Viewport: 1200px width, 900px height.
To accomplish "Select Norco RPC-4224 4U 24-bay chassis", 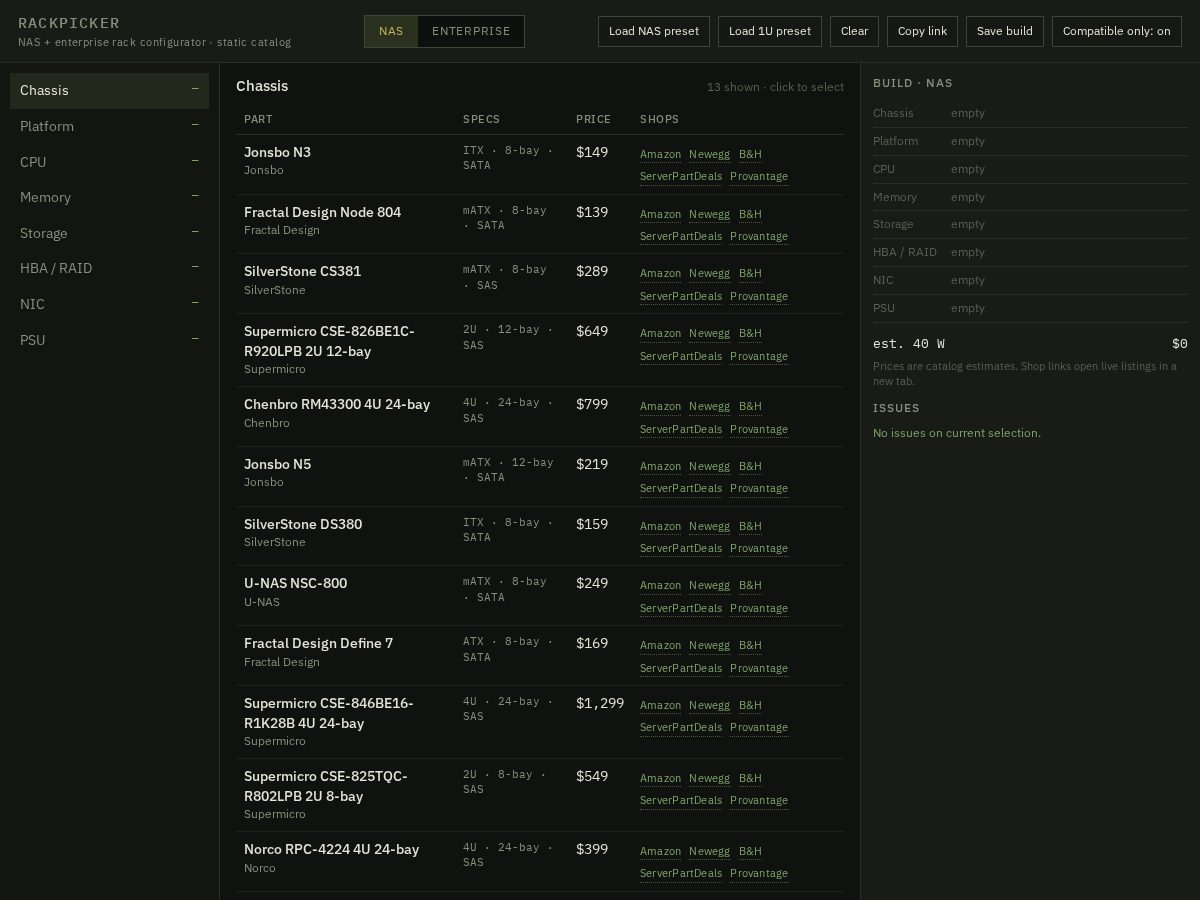I will click(540, 861).
